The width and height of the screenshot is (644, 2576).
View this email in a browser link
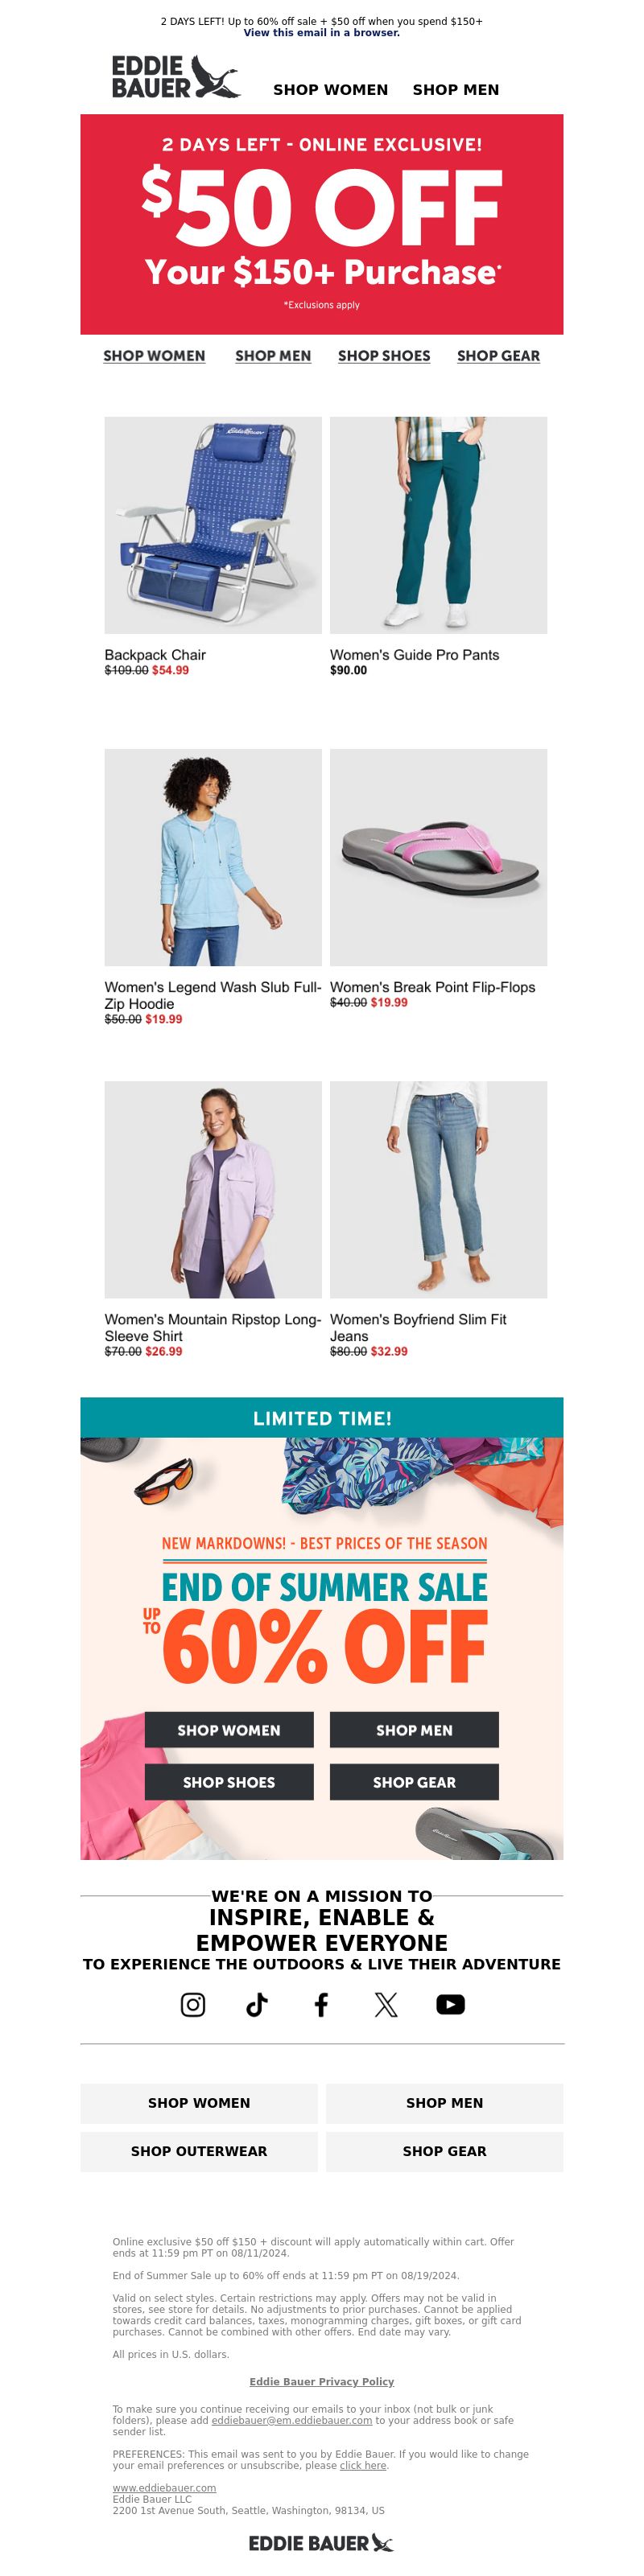(x=322, y=33)
